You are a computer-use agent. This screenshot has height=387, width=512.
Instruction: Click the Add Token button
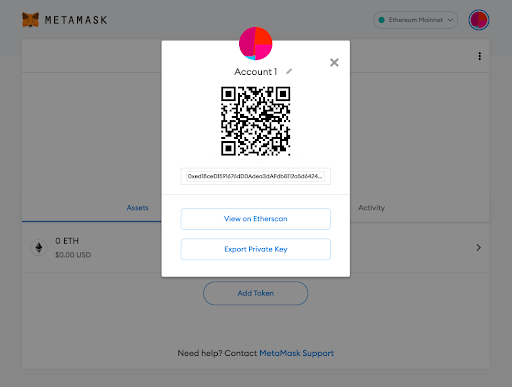coord(256,293)
